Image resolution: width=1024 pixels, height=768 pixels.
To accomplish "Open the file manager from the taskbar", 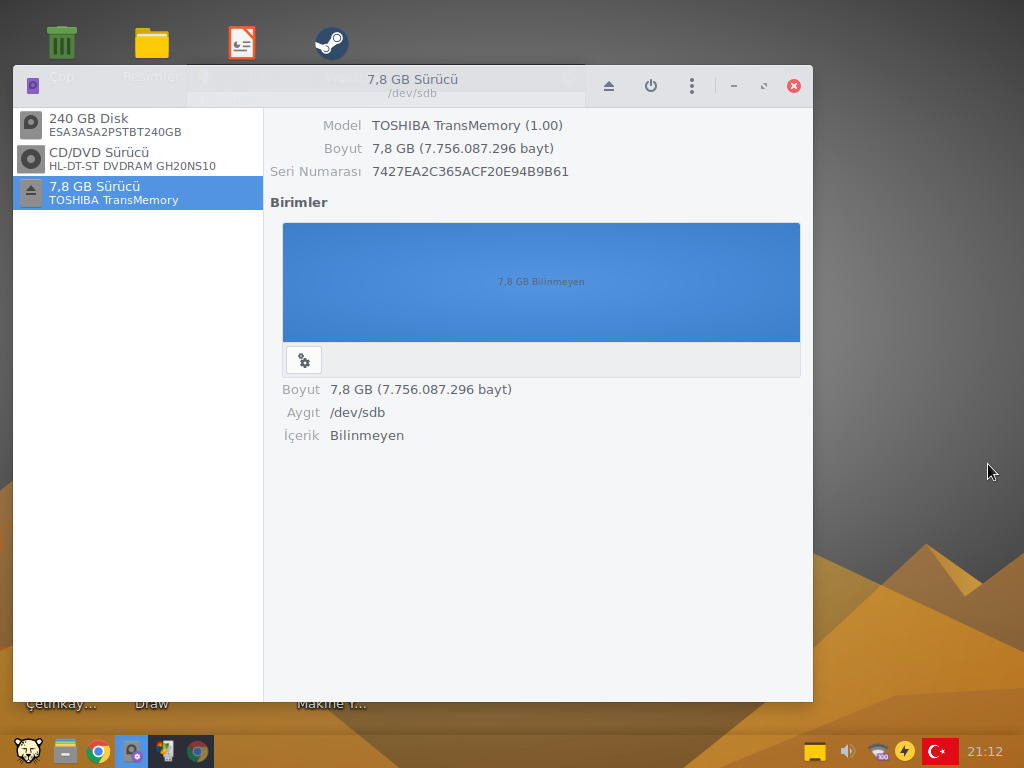I will [x=66, y=751].
